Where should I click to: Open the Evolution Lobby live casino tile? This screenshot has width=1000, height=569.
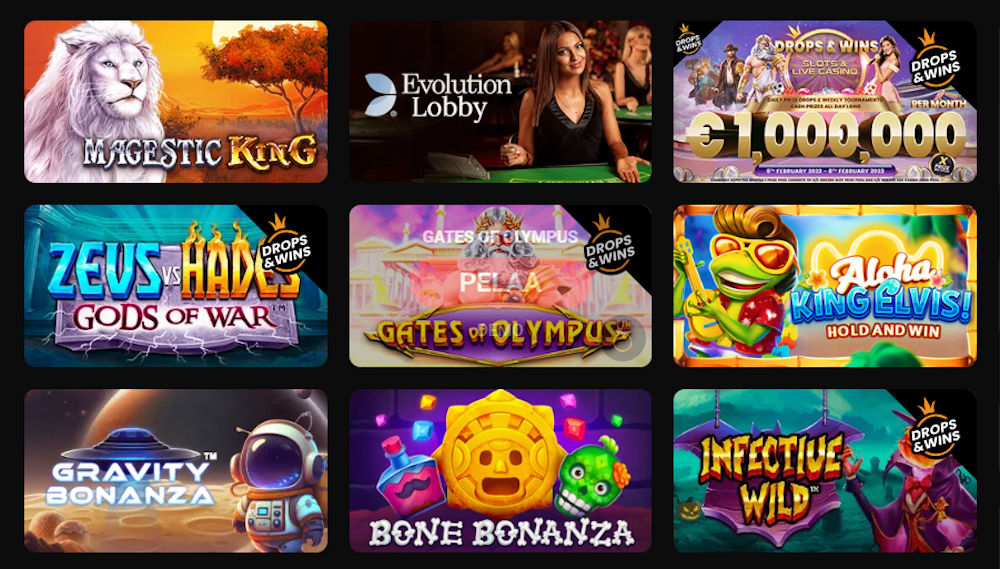pos(501,101)
